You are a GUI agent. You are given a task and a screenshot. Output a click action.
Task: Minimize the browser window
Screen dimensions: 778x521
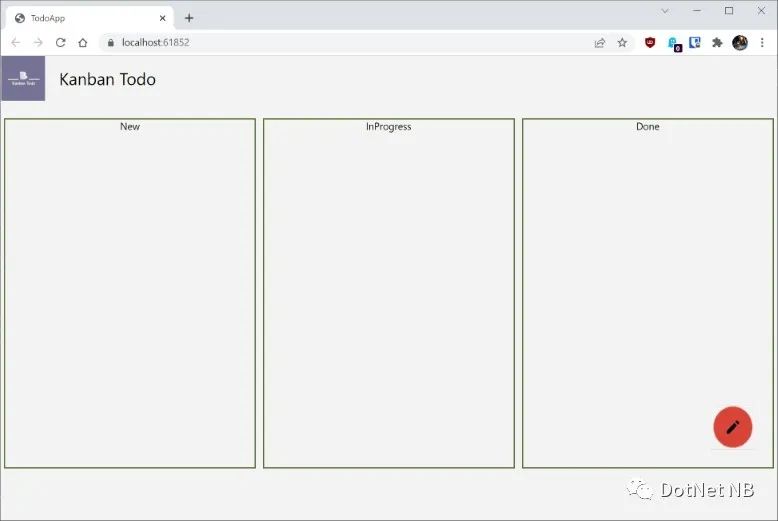pyautogui.click(x=697, y=11)
